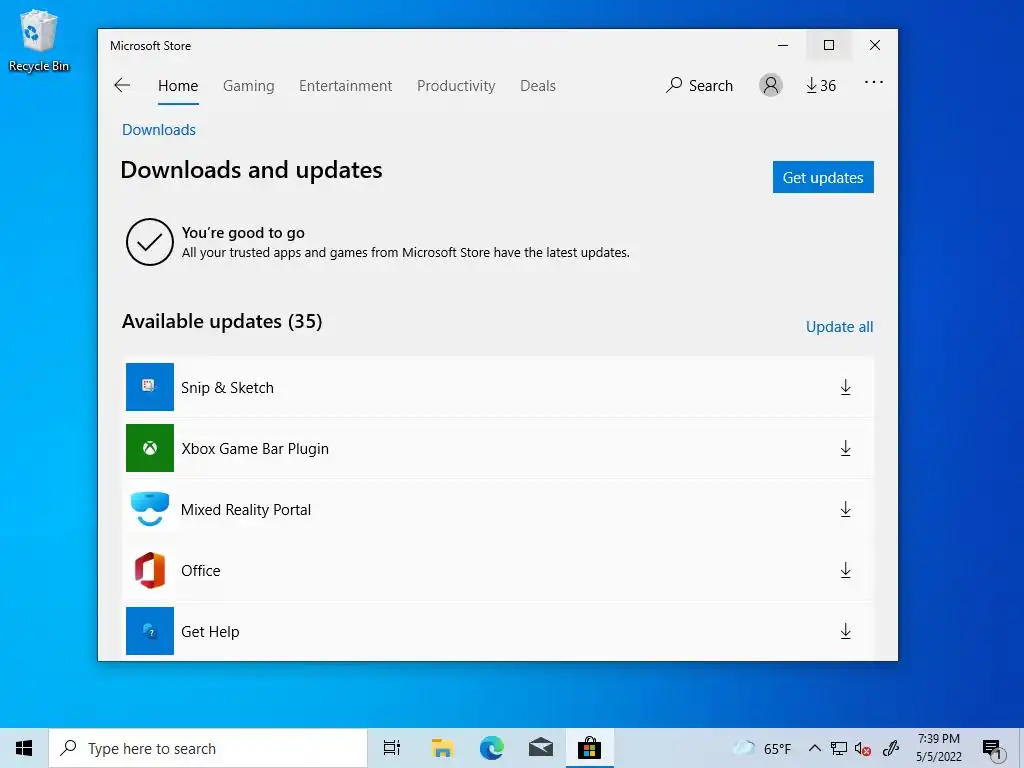Screen dimensions: 1024x768
Task: Click the Snip & Sketch app icon
Action: click(150, 387)
